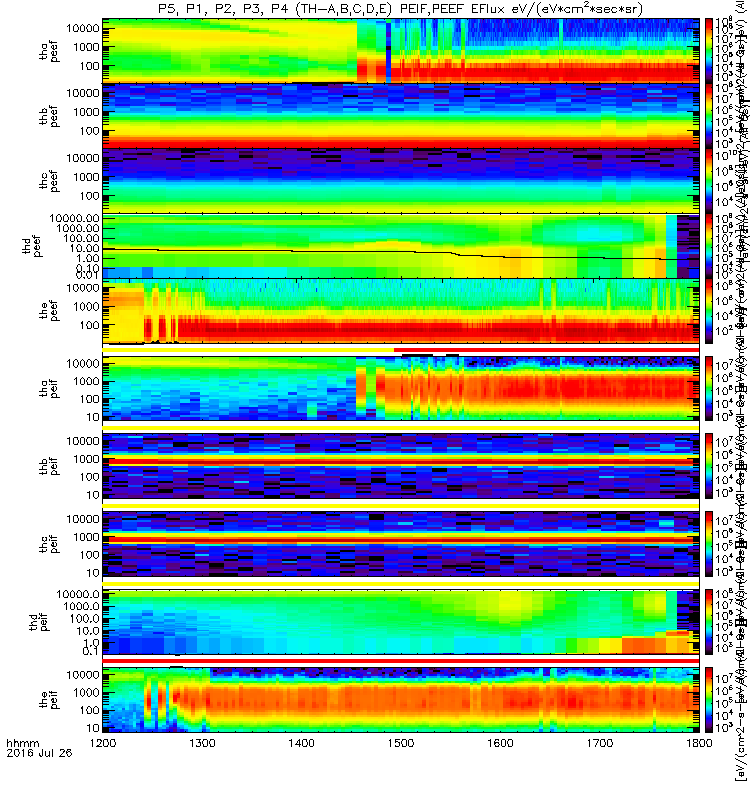
Task: Select the 'thd peef' panel label
Action: click(x=31, y=246)
